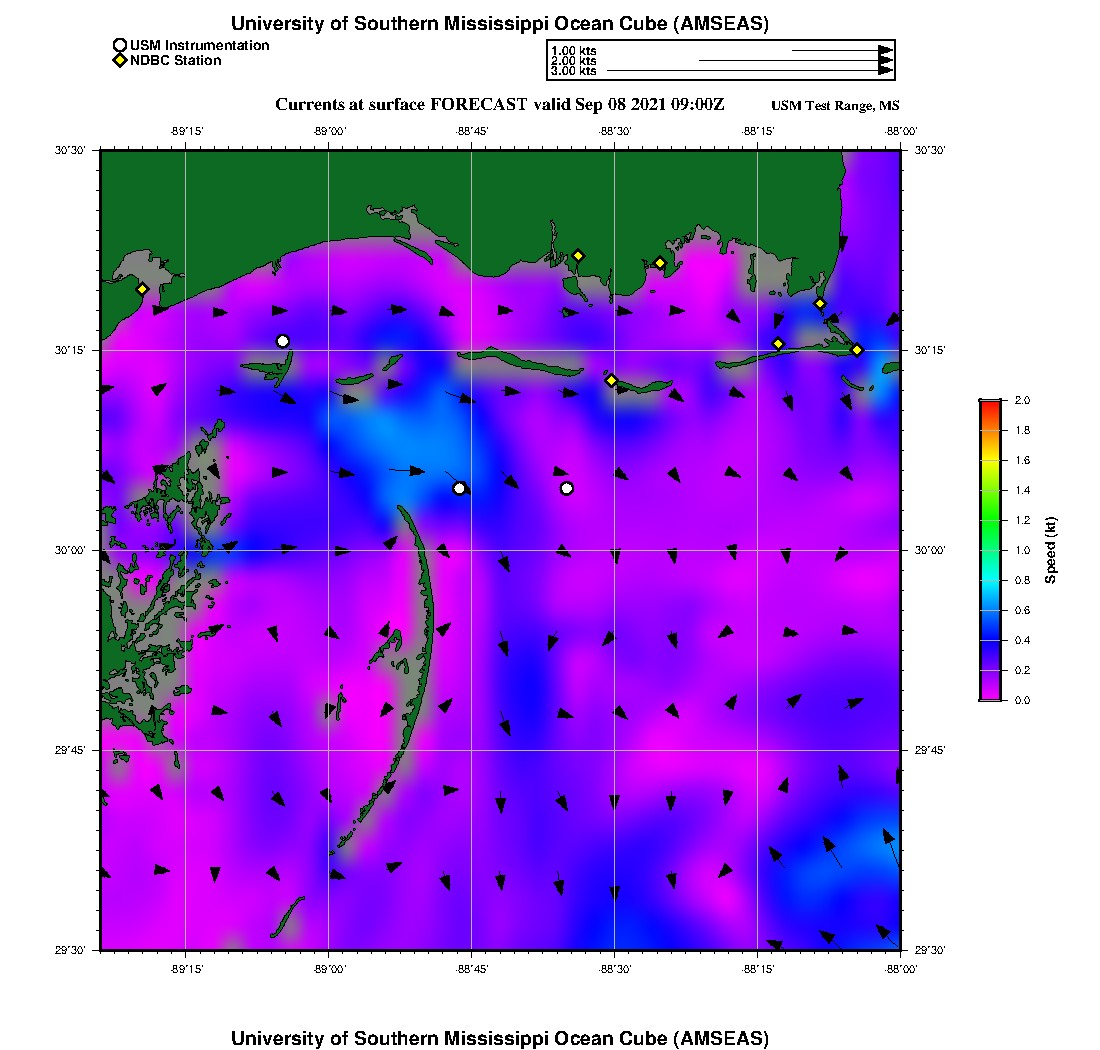The width and height of the screenshot is (1100, 1050).
Task: Select the NDBC diamond on the coast just west of 88°30'
Action: pos(578,255)
